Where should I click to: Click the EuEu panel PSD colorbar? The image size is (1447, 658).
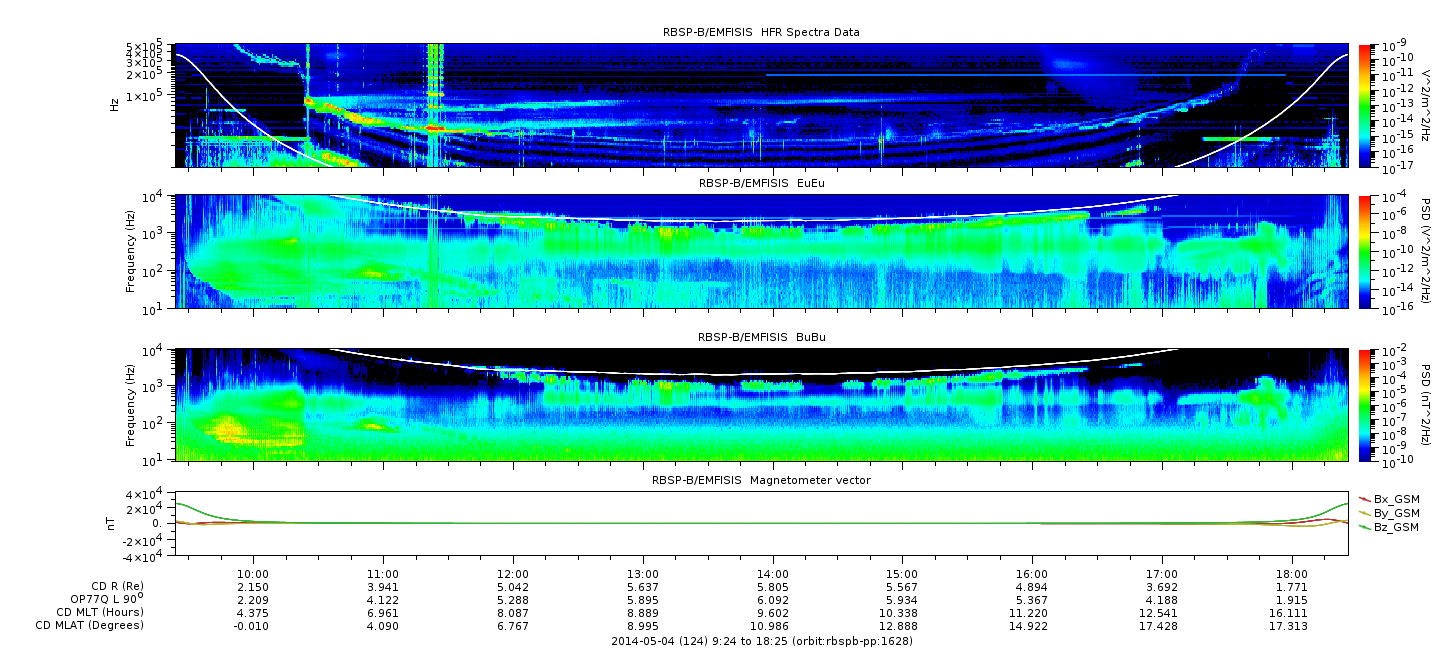coord(1366,252)
